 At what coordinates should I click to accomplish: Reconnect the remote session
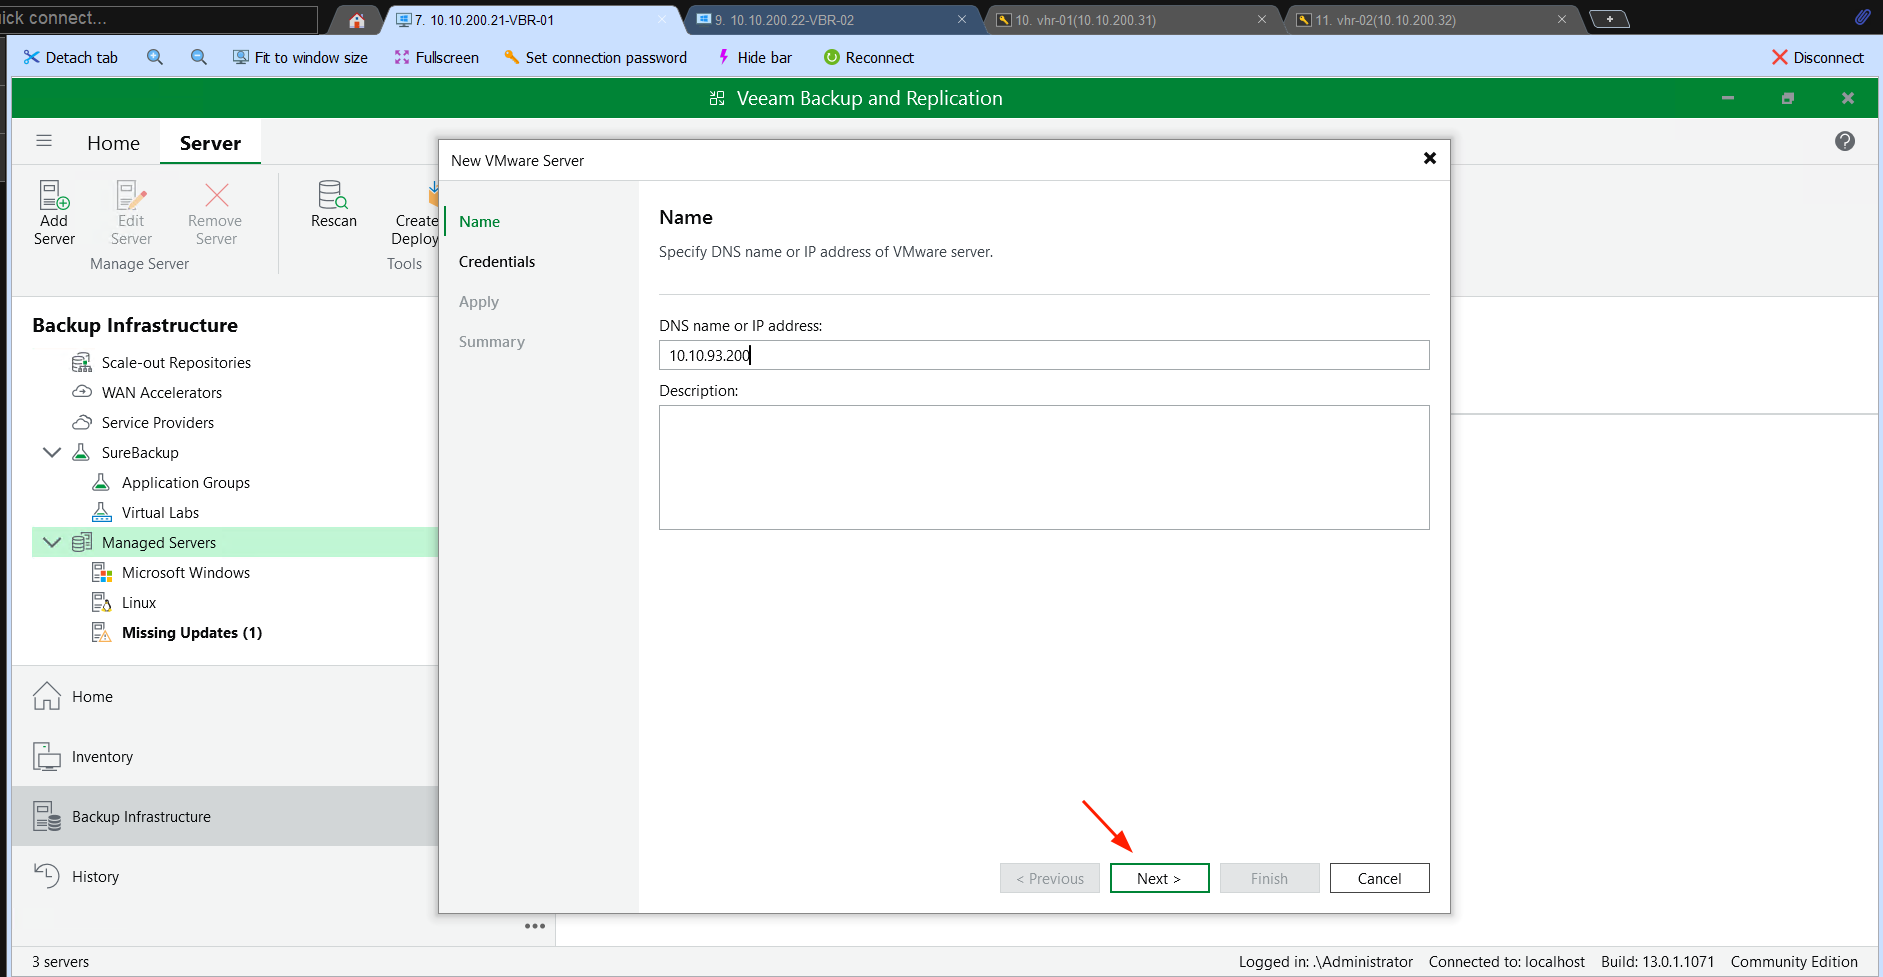(868, 57)
